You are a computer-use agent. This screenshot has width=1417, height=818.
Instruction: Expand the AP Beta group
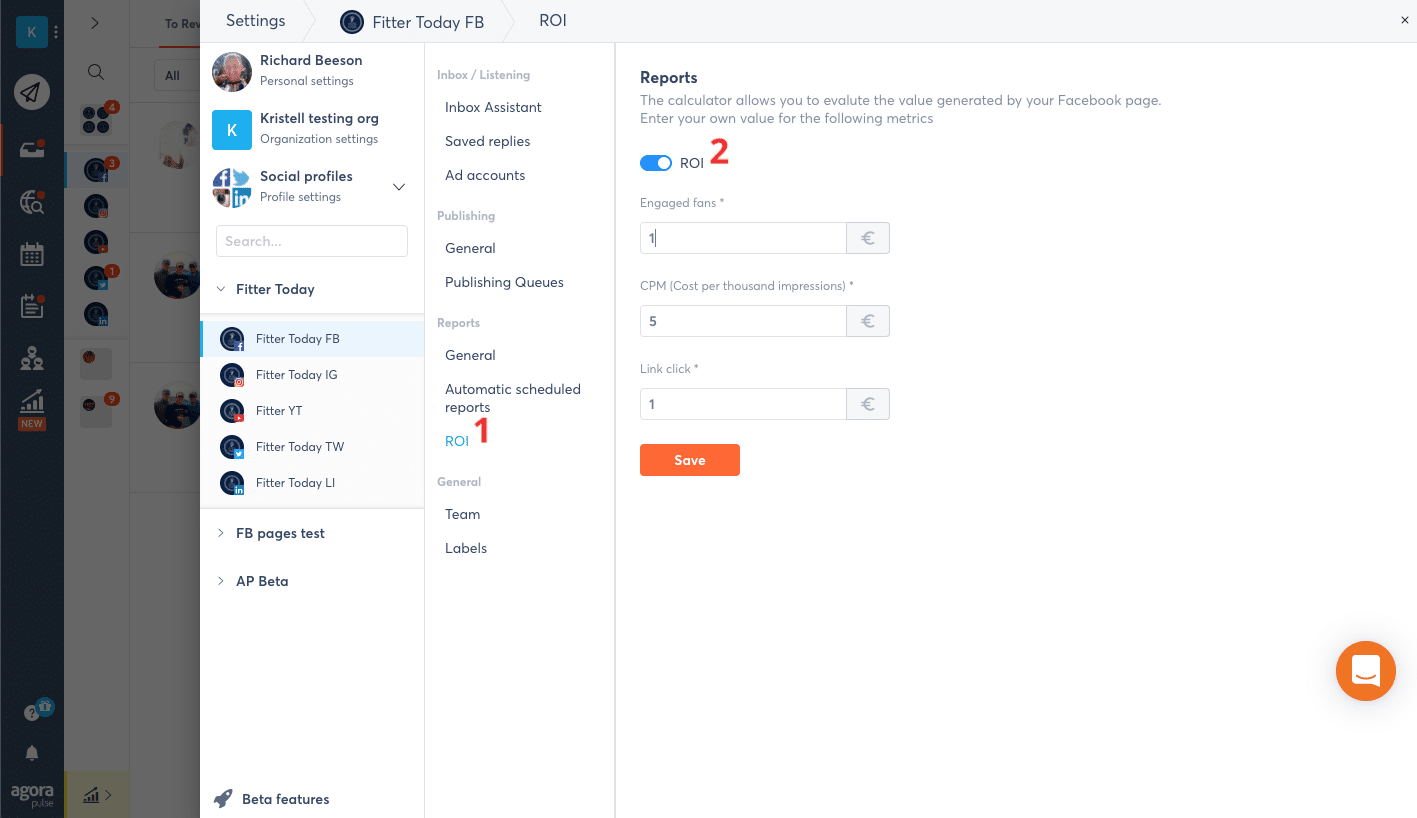point(221,581)
